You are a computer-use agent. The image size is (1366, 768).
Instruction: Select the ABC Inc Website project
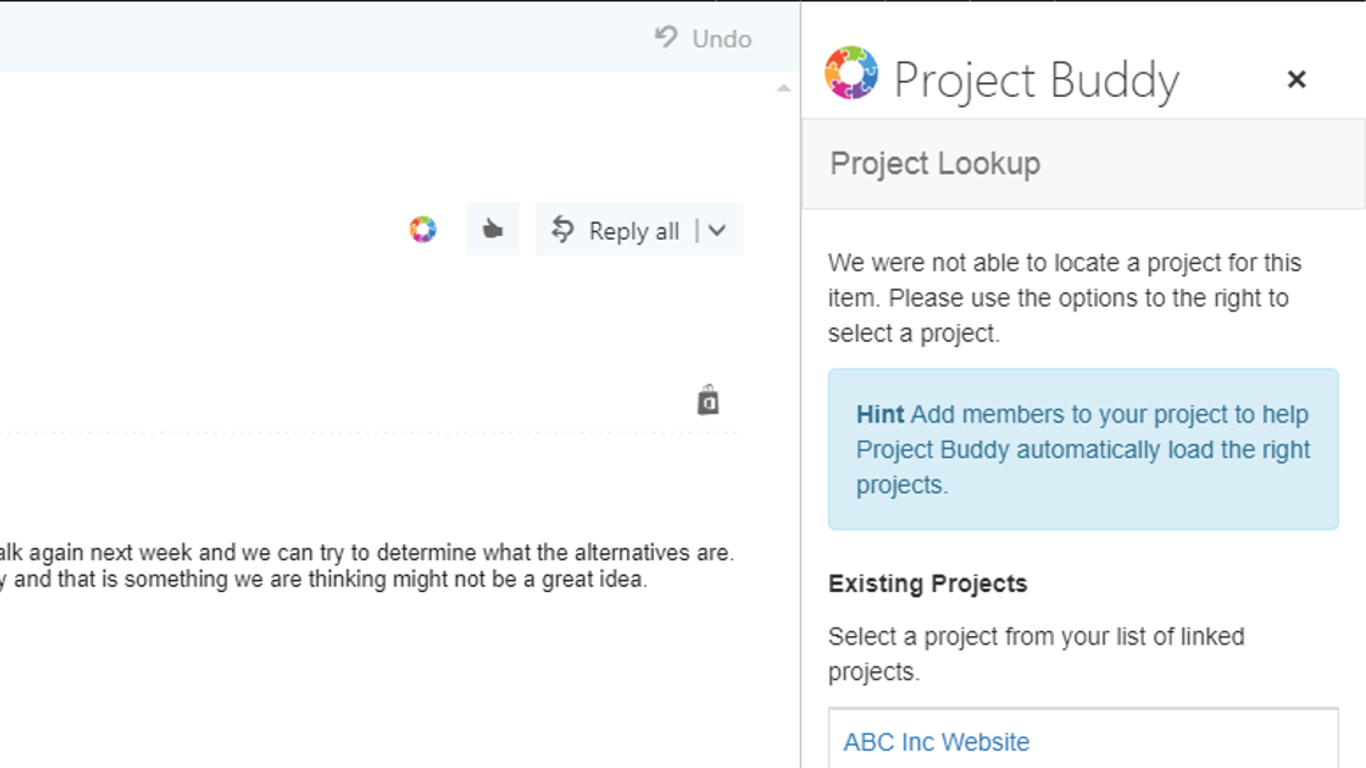point(936,741)
